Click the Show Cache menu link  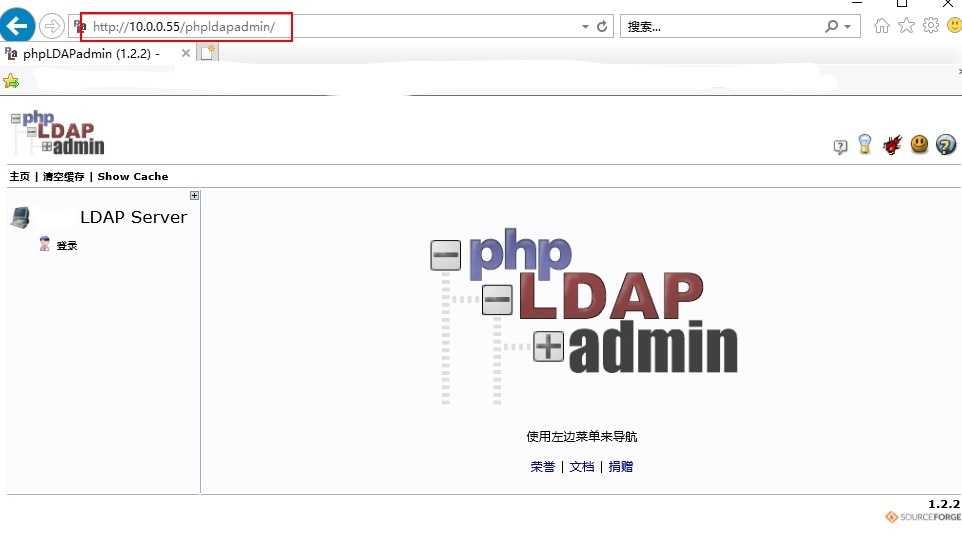point(133,177)
